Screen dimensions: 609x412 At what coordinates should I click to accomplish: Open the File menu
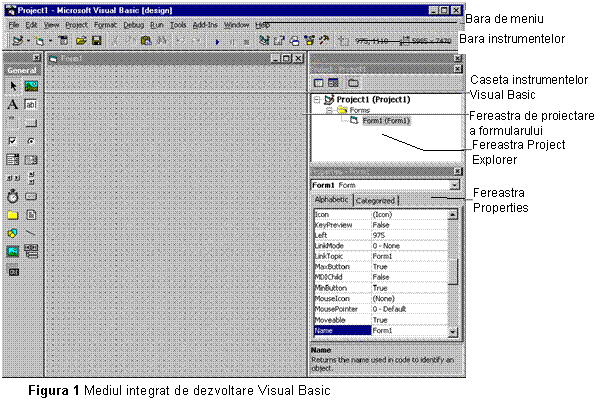pyautogui.click(x=14, y=25)
